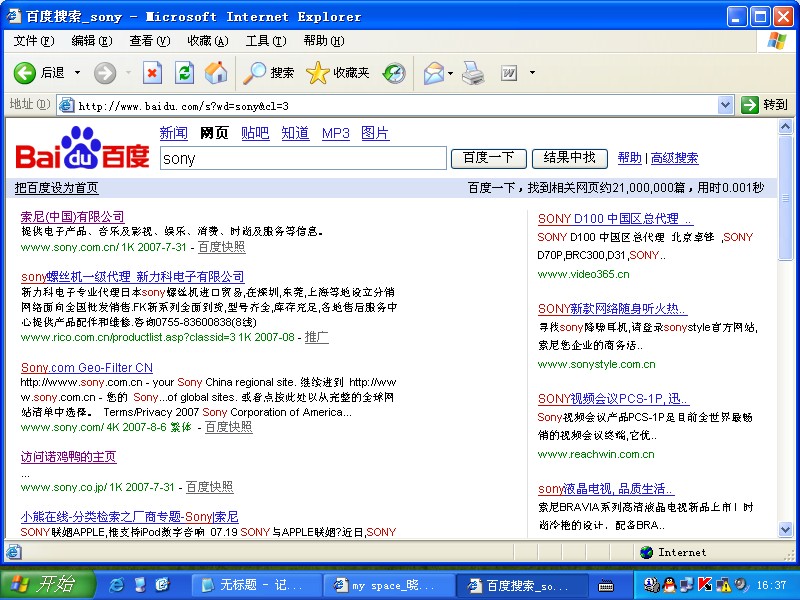Click the Forward arrow button
800x600 pixels.
[x=105, y=73]
